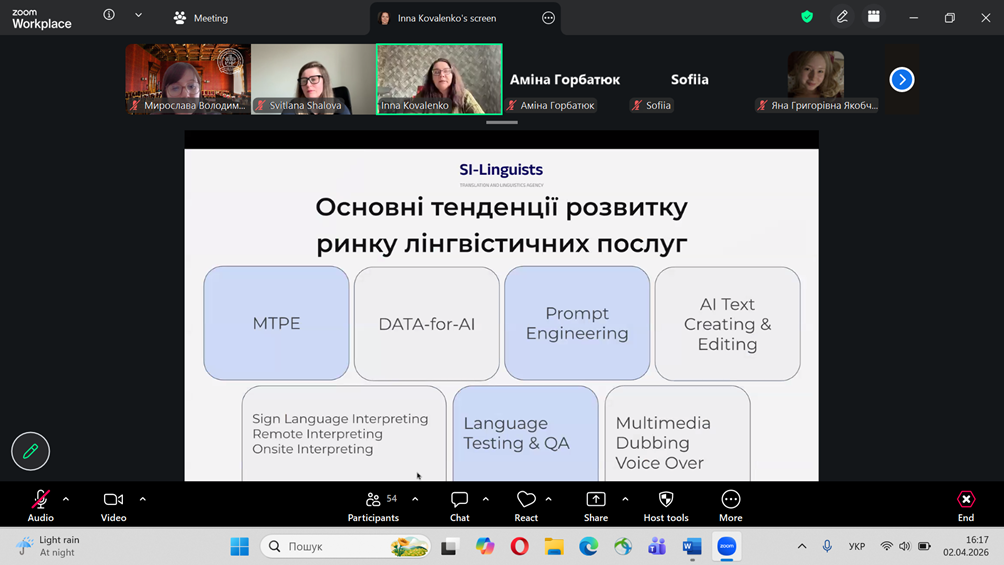Expand the participants options arrow

[415, 499]
